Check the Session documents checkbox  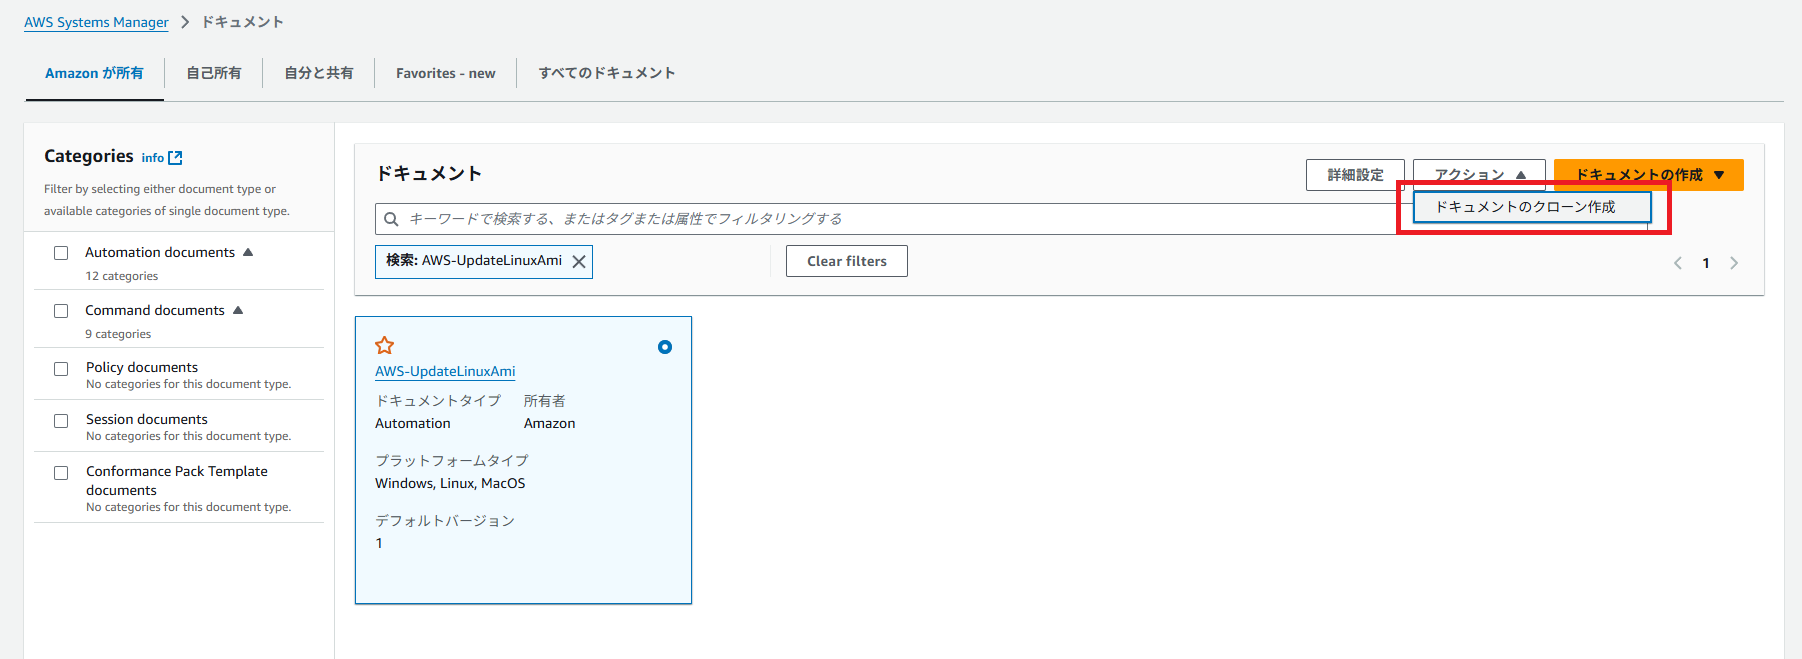[61, 421]
